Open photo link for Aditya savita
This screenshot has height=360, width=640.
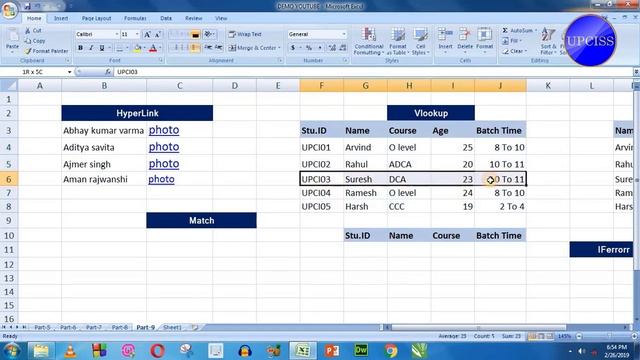164,147
